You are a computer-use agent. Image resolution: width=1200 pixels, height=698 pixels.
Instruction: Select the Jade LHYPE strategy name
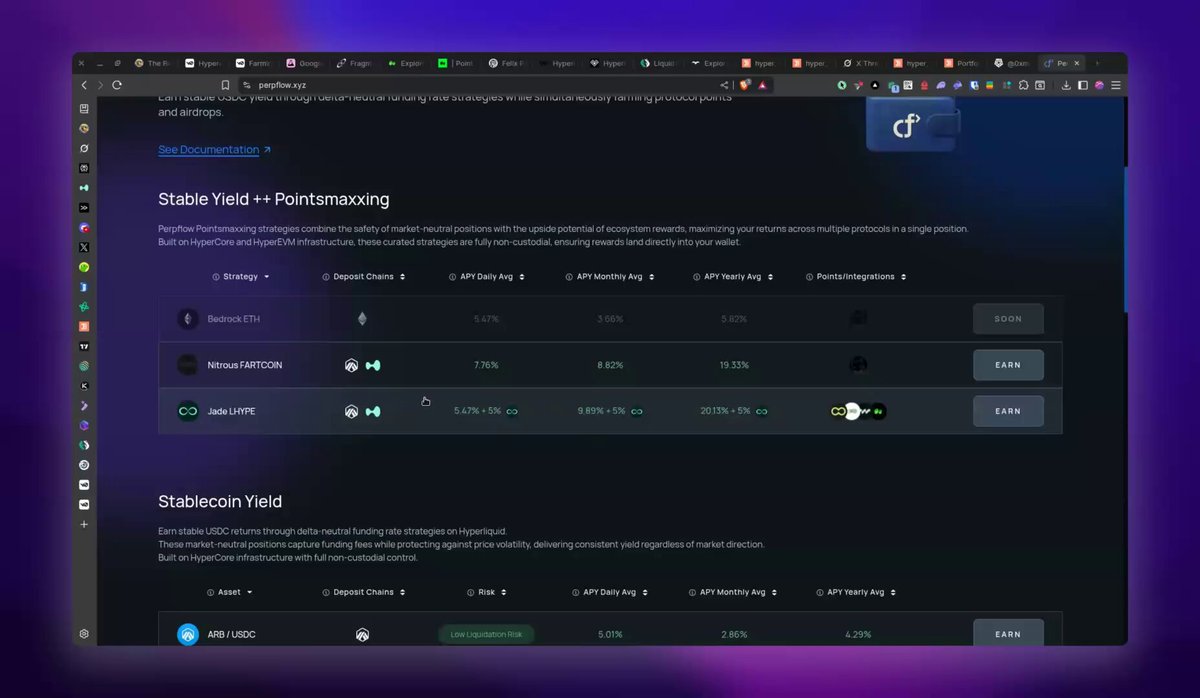[x=231, y=411]
